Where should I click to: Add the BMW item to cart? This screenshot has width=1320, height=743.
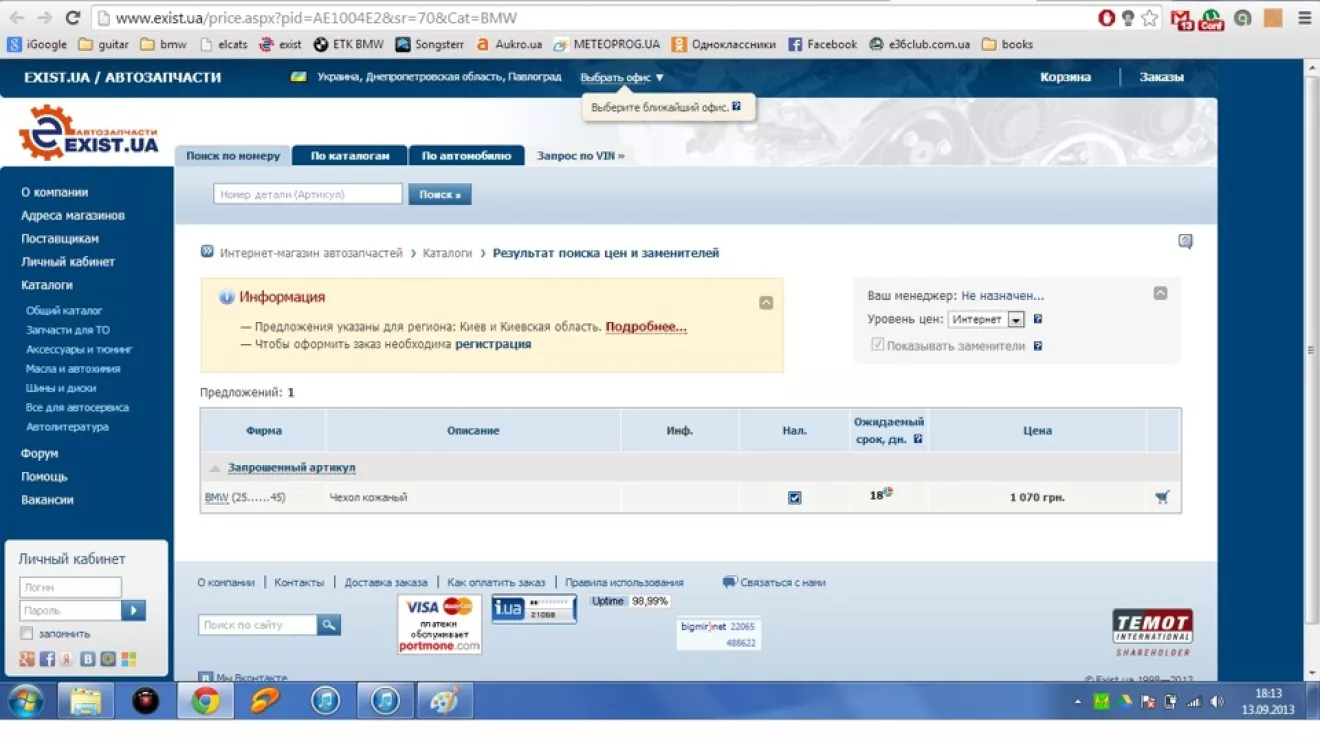(1162, 497)
